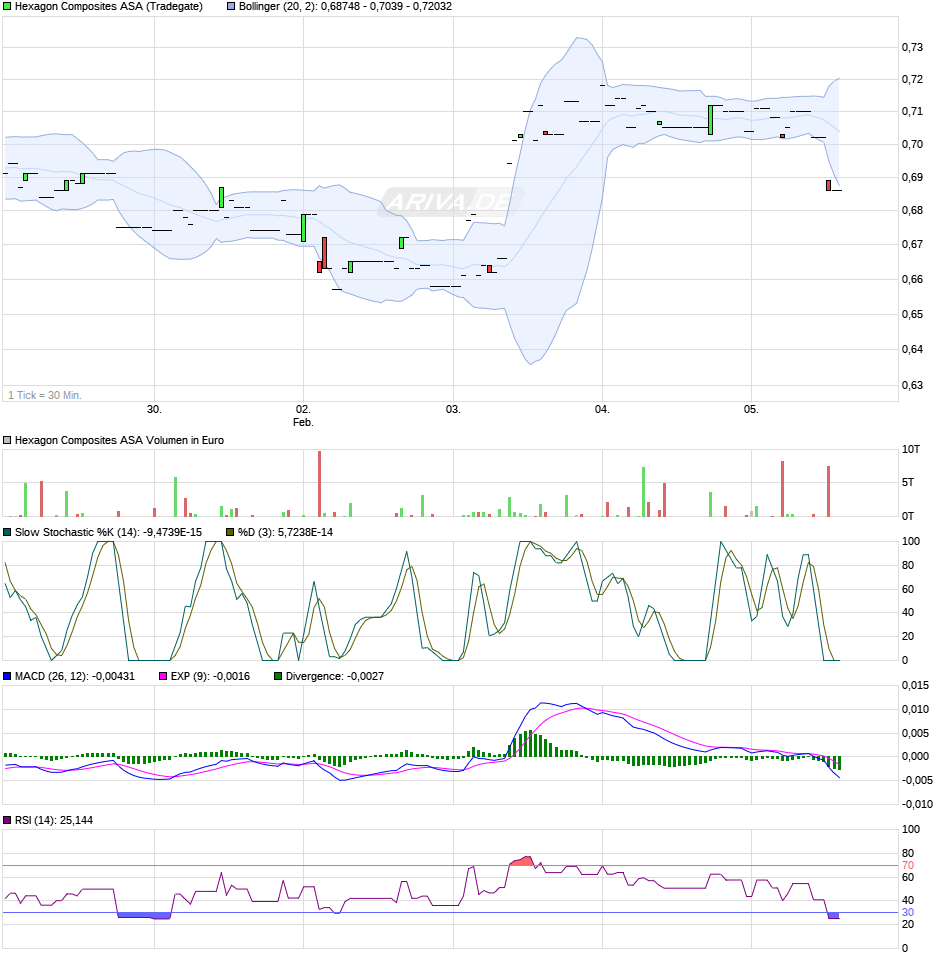Click the olive %D (3) legend swatch
Image resolution: width=940 pixels, height=958 pixels.
tap(230, 533)
